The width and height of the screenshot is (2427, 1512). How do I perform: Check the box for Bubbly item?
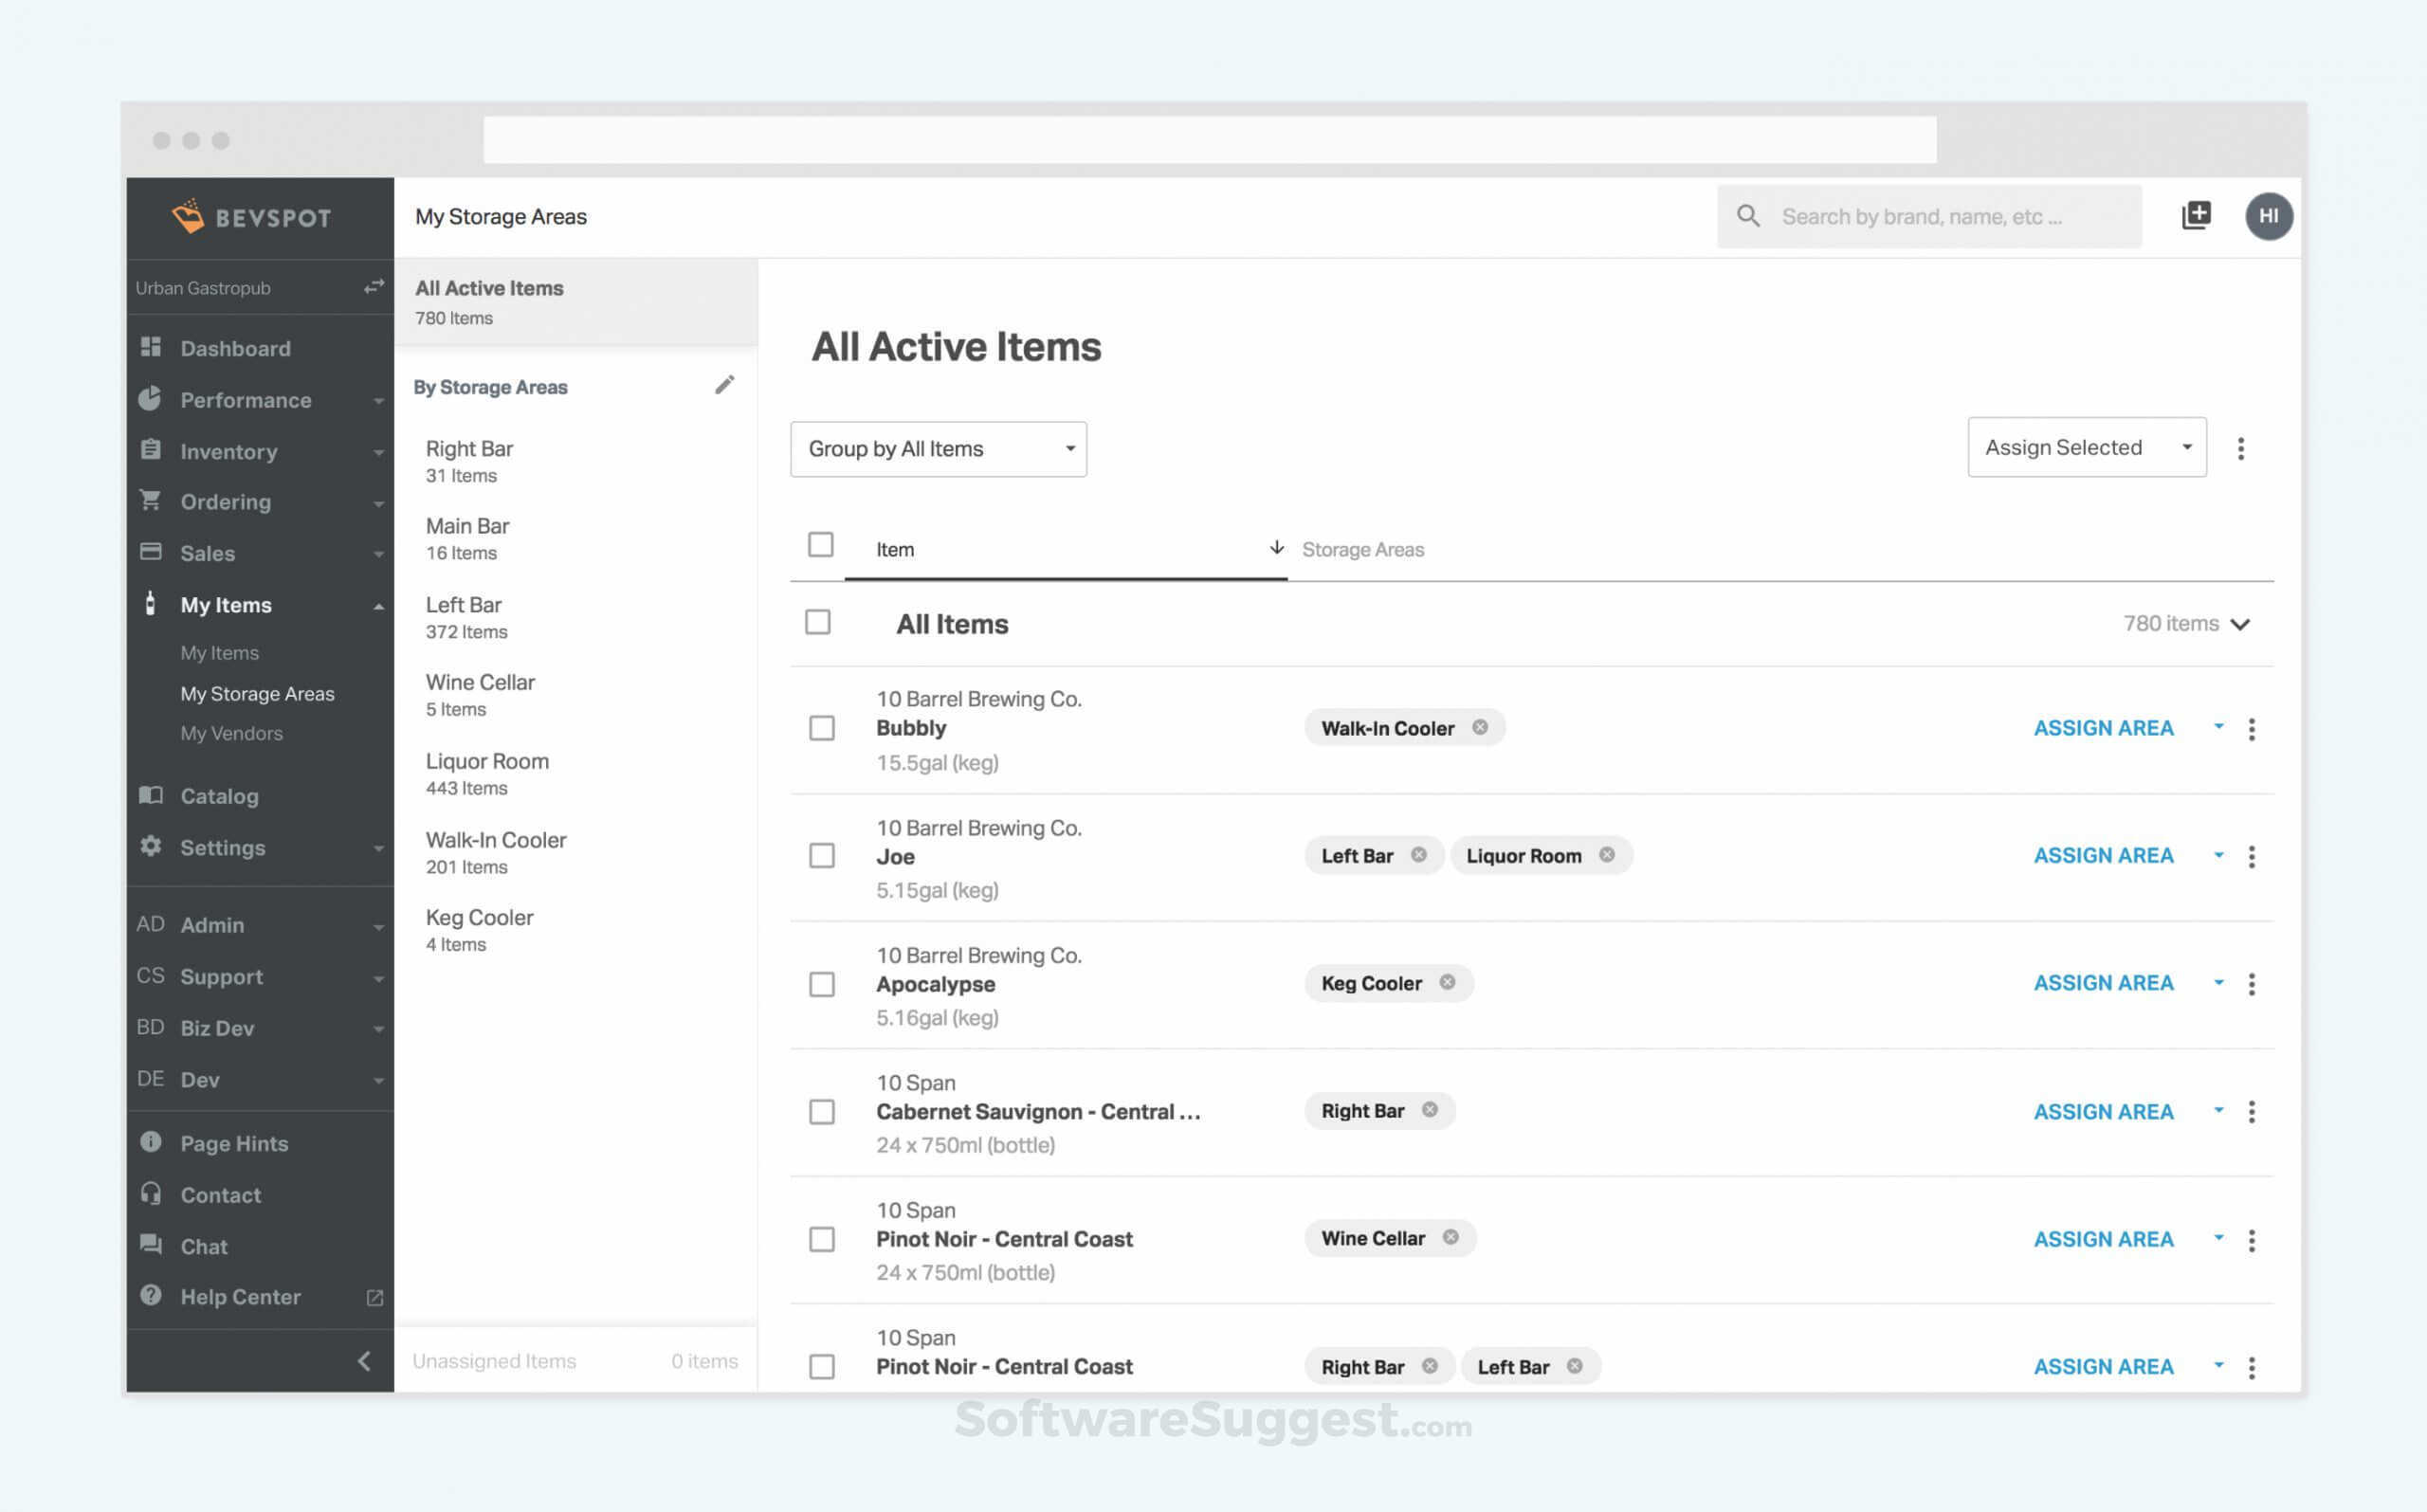click(x=821, y=728)
